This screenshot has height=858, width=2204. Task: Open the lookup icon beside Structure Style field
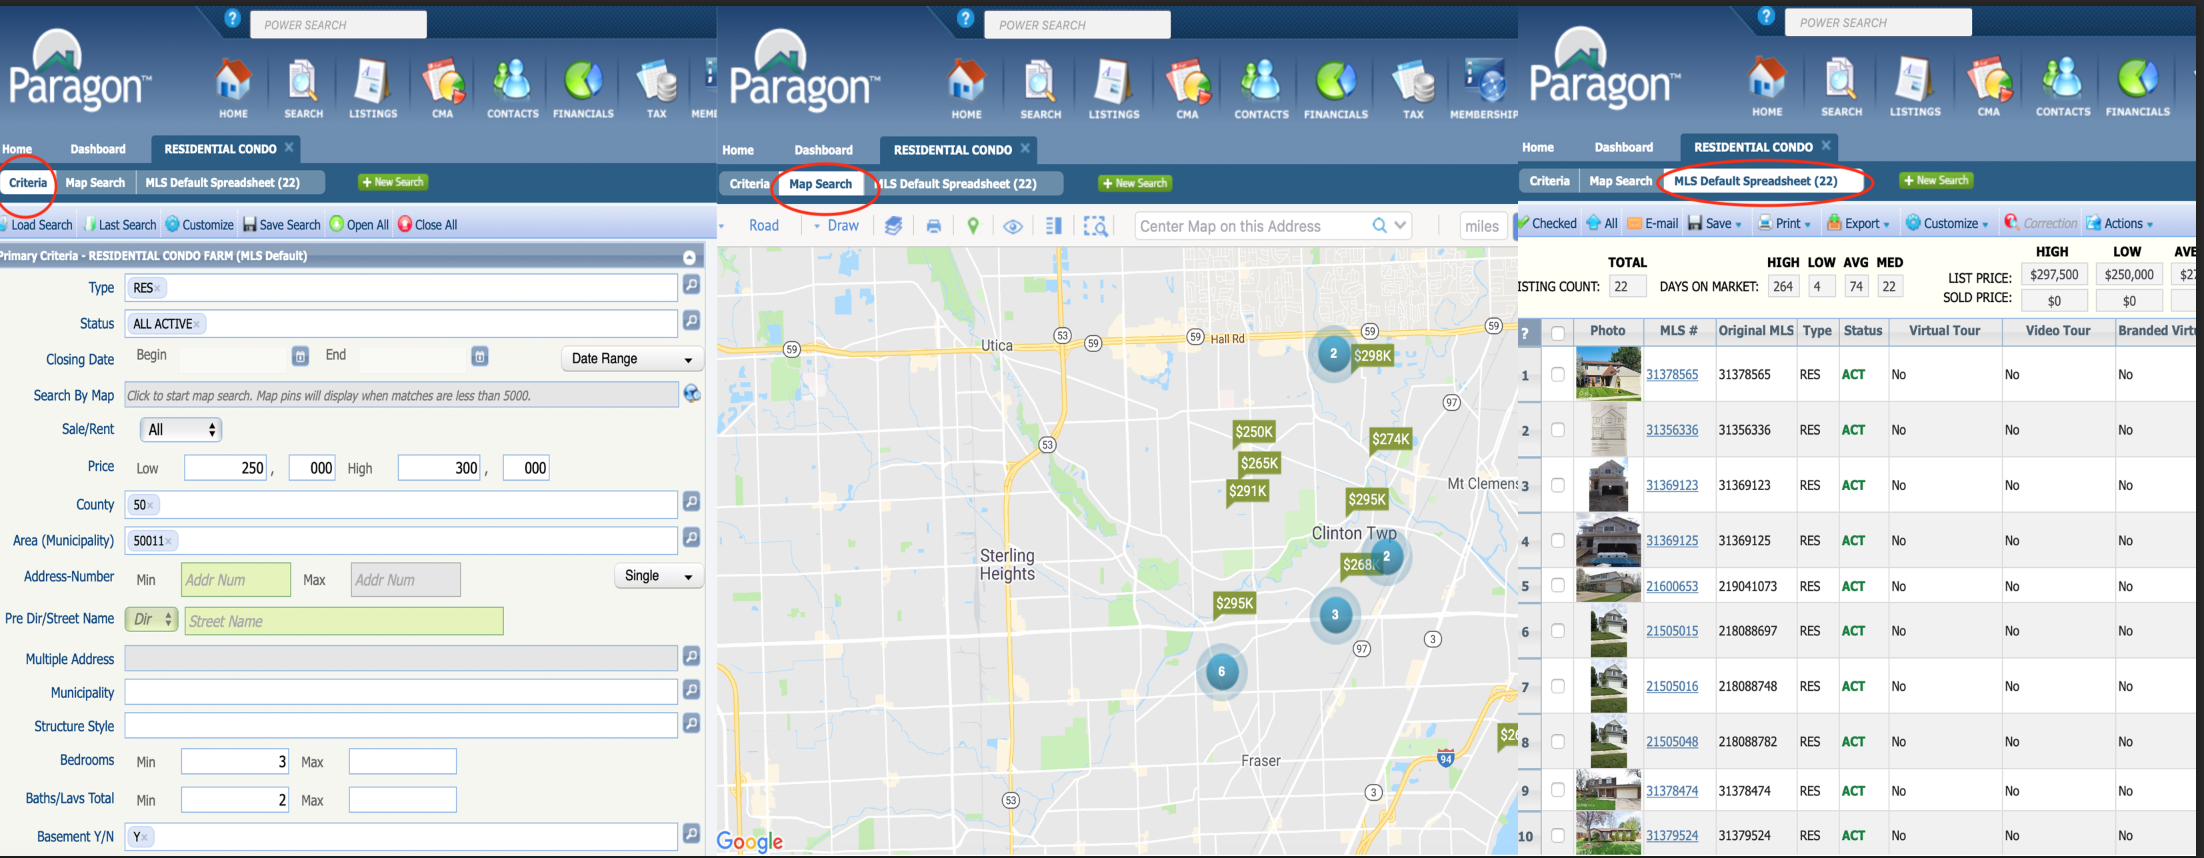[x=691, y=724]
